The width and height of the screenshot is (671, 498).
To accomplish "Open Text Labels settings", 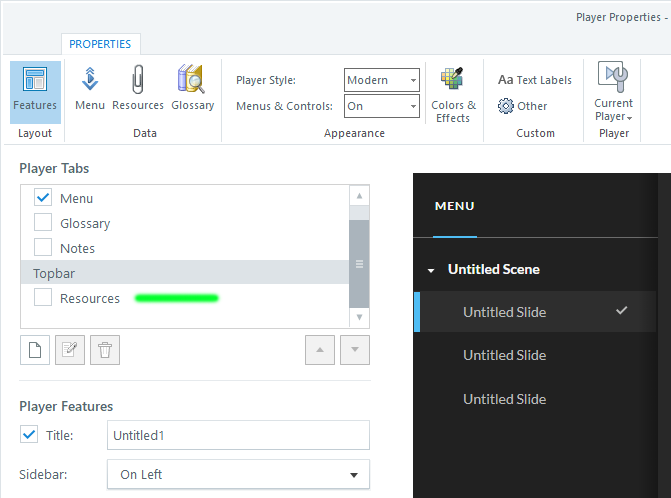I will click(x=535, y=80).
